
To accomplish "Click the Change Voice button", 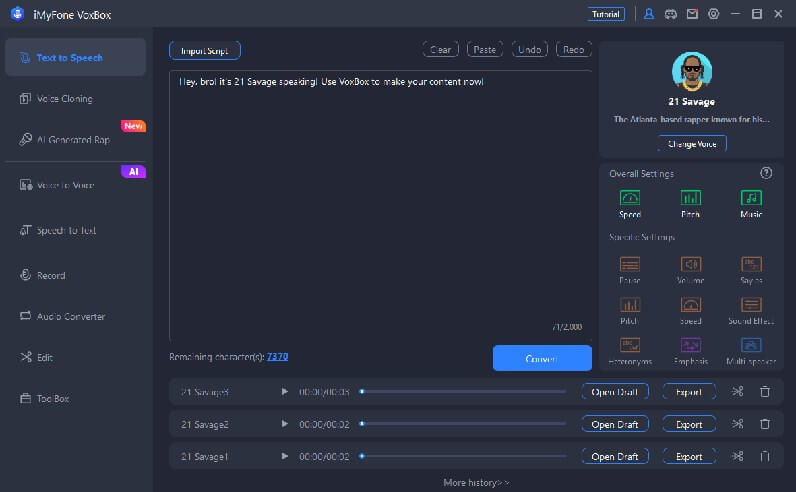I will click(x=692, y=144).
